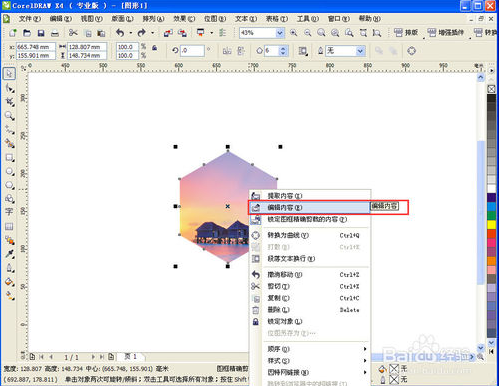
Task: Expand the 样式 (S) submenu
Action: click(x=316, y=360)
